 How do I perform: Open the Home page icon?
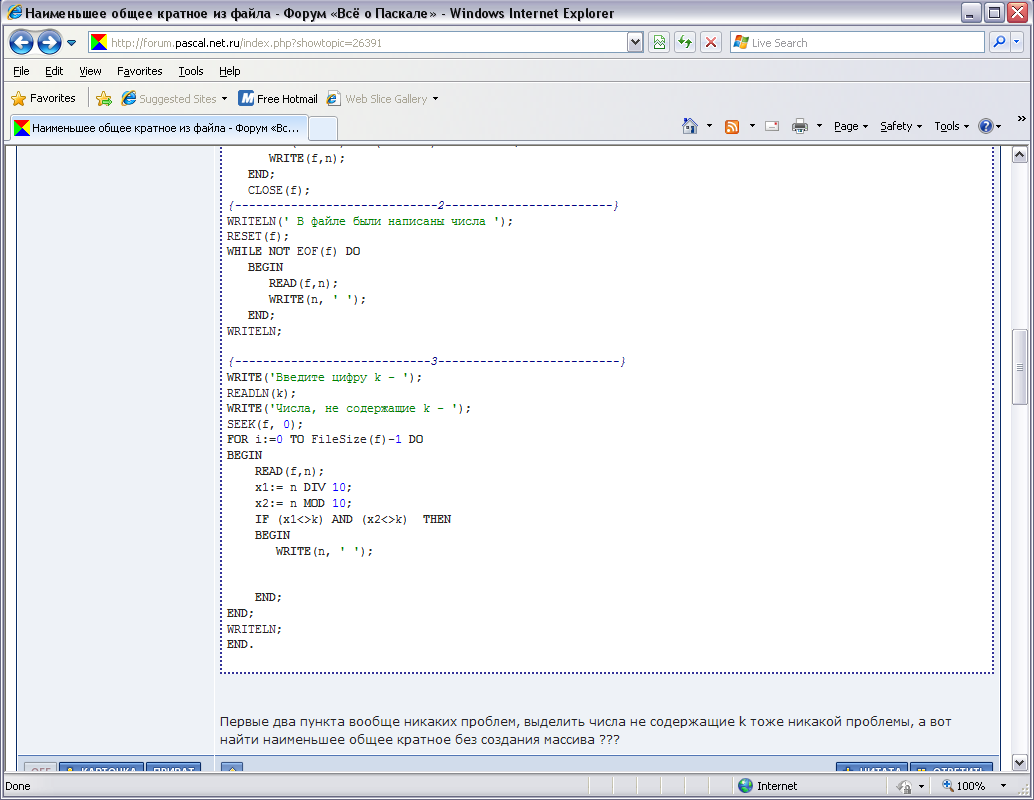click(x=689, y=126)
